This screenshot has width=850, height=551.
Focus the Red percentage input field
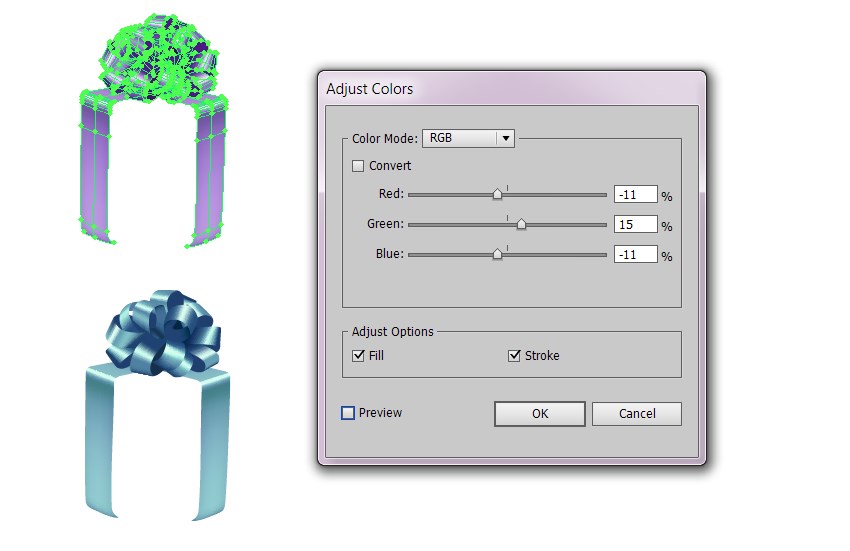(x=635, y=194)
